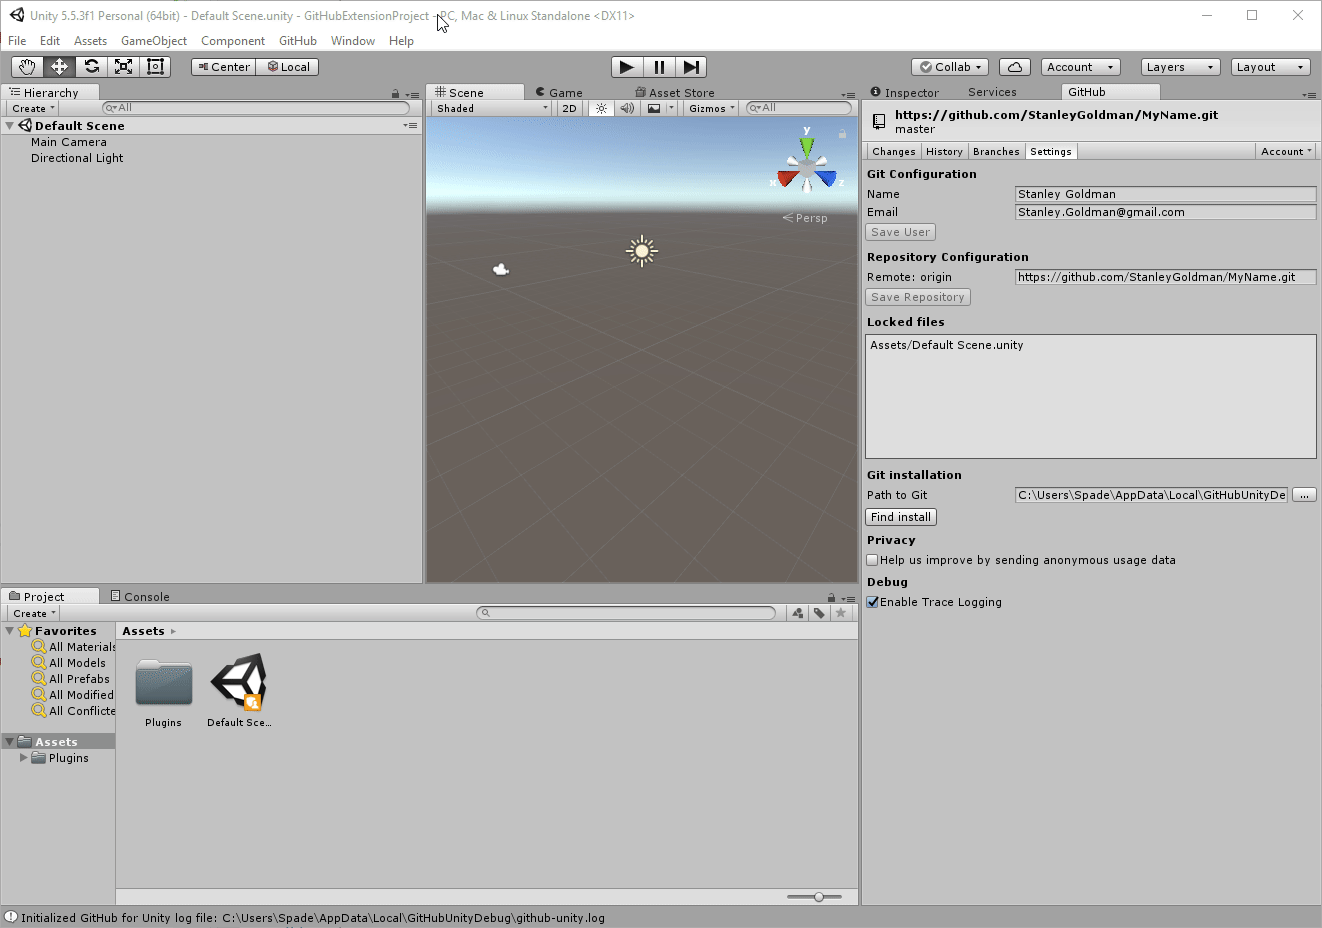Browse for Git path ellipsis button
1322x928 pixels.
pos(1304,495)
